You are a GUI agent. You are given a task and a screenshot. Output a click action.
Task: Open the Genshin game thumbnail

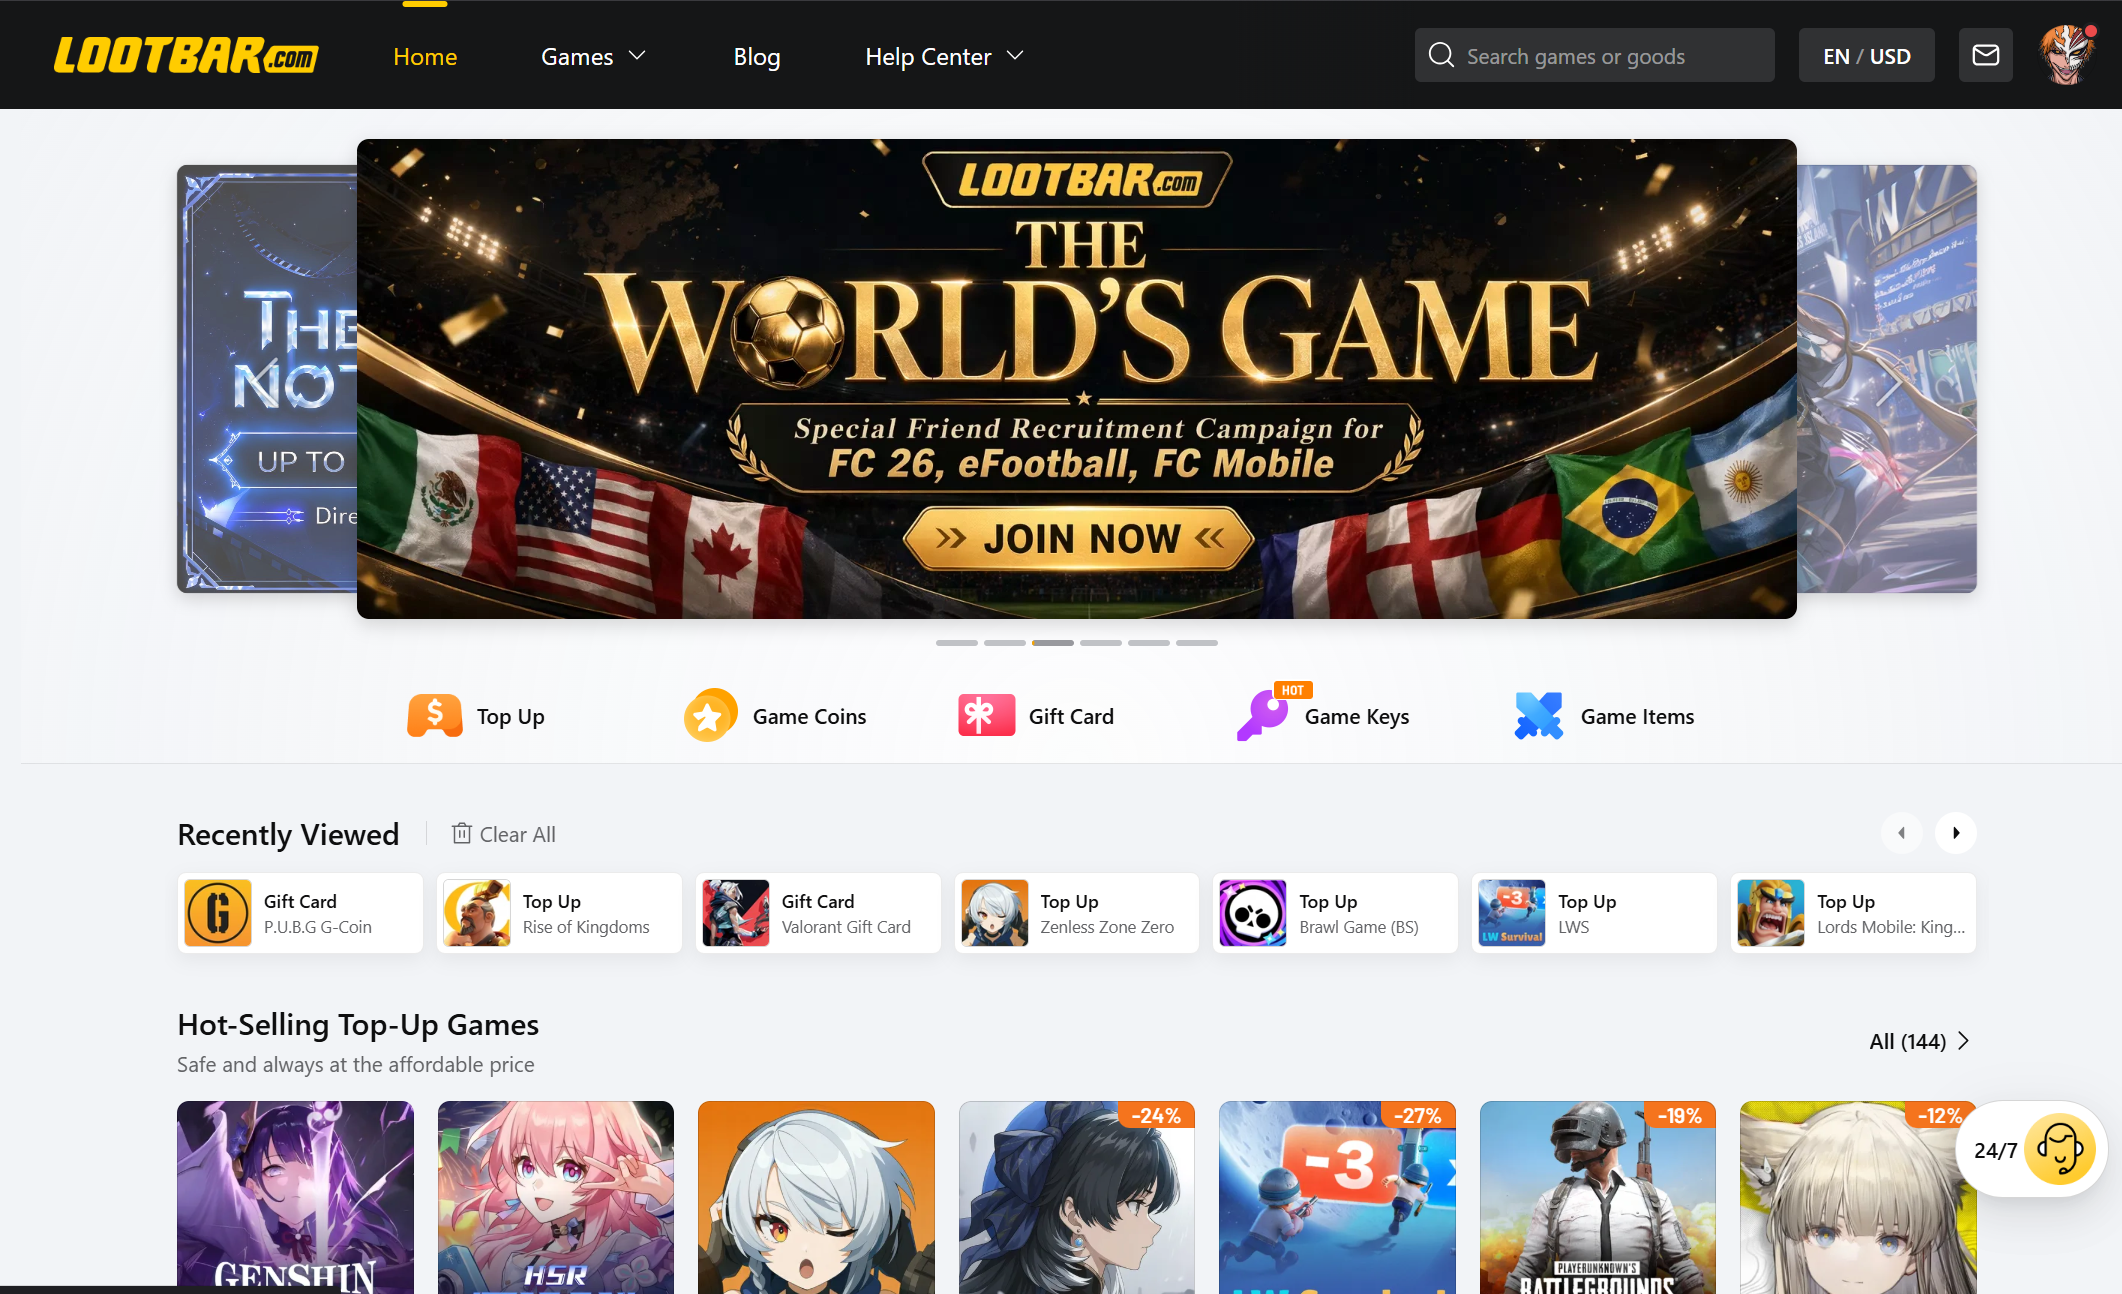295,1197
